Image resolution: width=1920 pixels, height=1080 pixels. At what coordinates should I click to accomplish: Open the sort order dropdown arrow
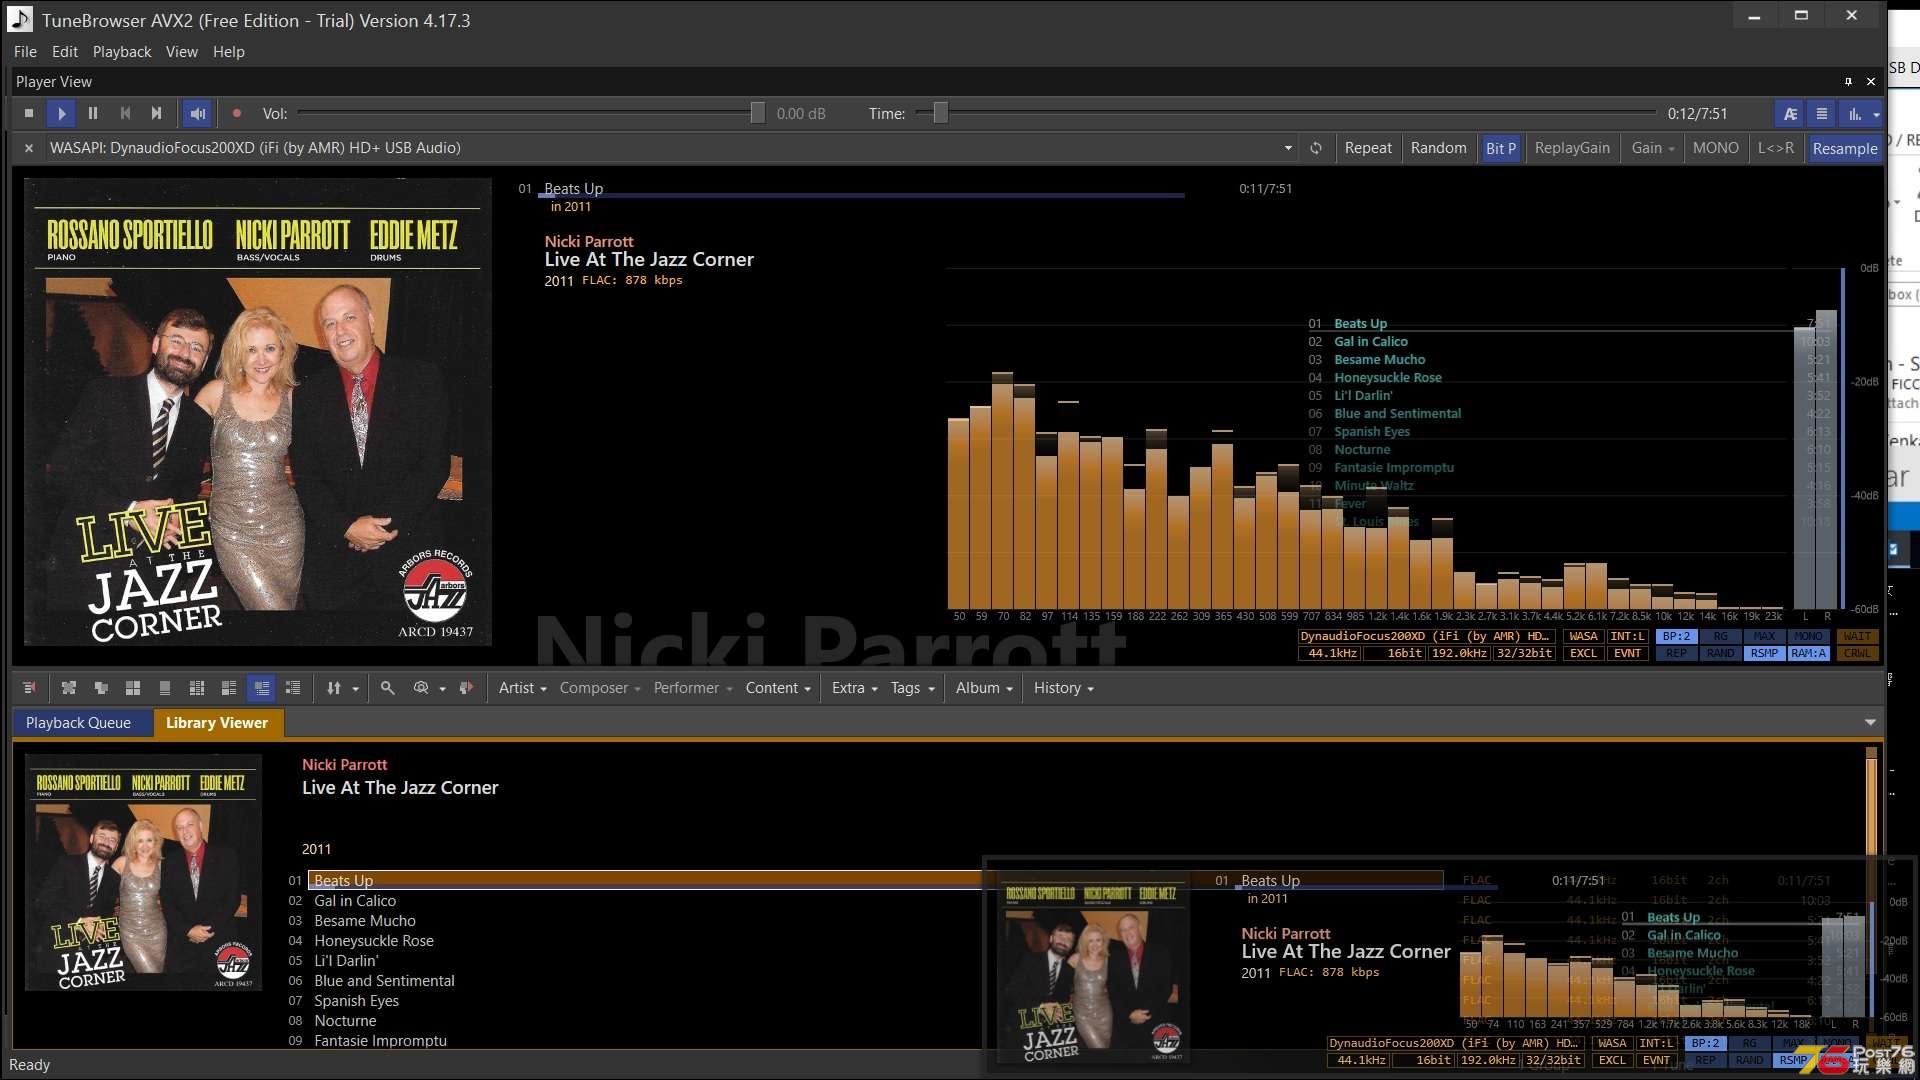(355, 689)
